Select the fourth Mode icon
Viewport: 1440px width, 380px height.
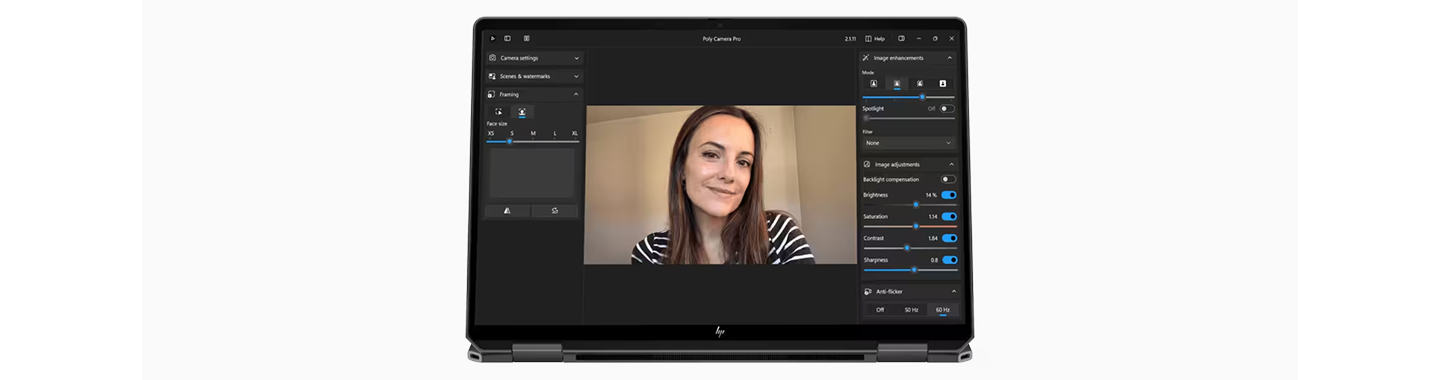(942, 83)
